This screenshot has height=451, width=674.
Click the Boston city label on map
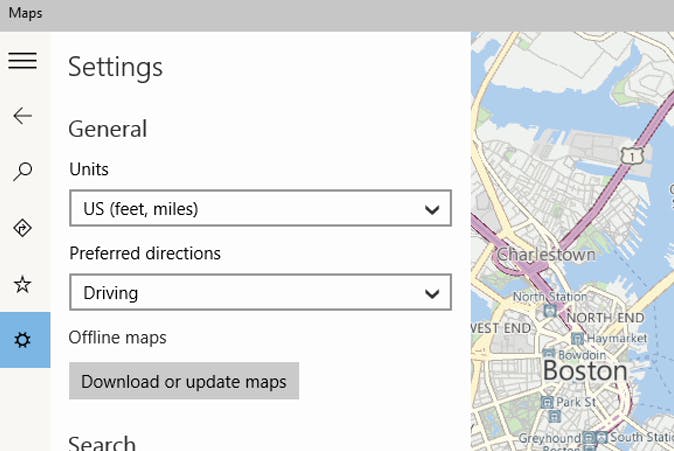coord(585,371)
